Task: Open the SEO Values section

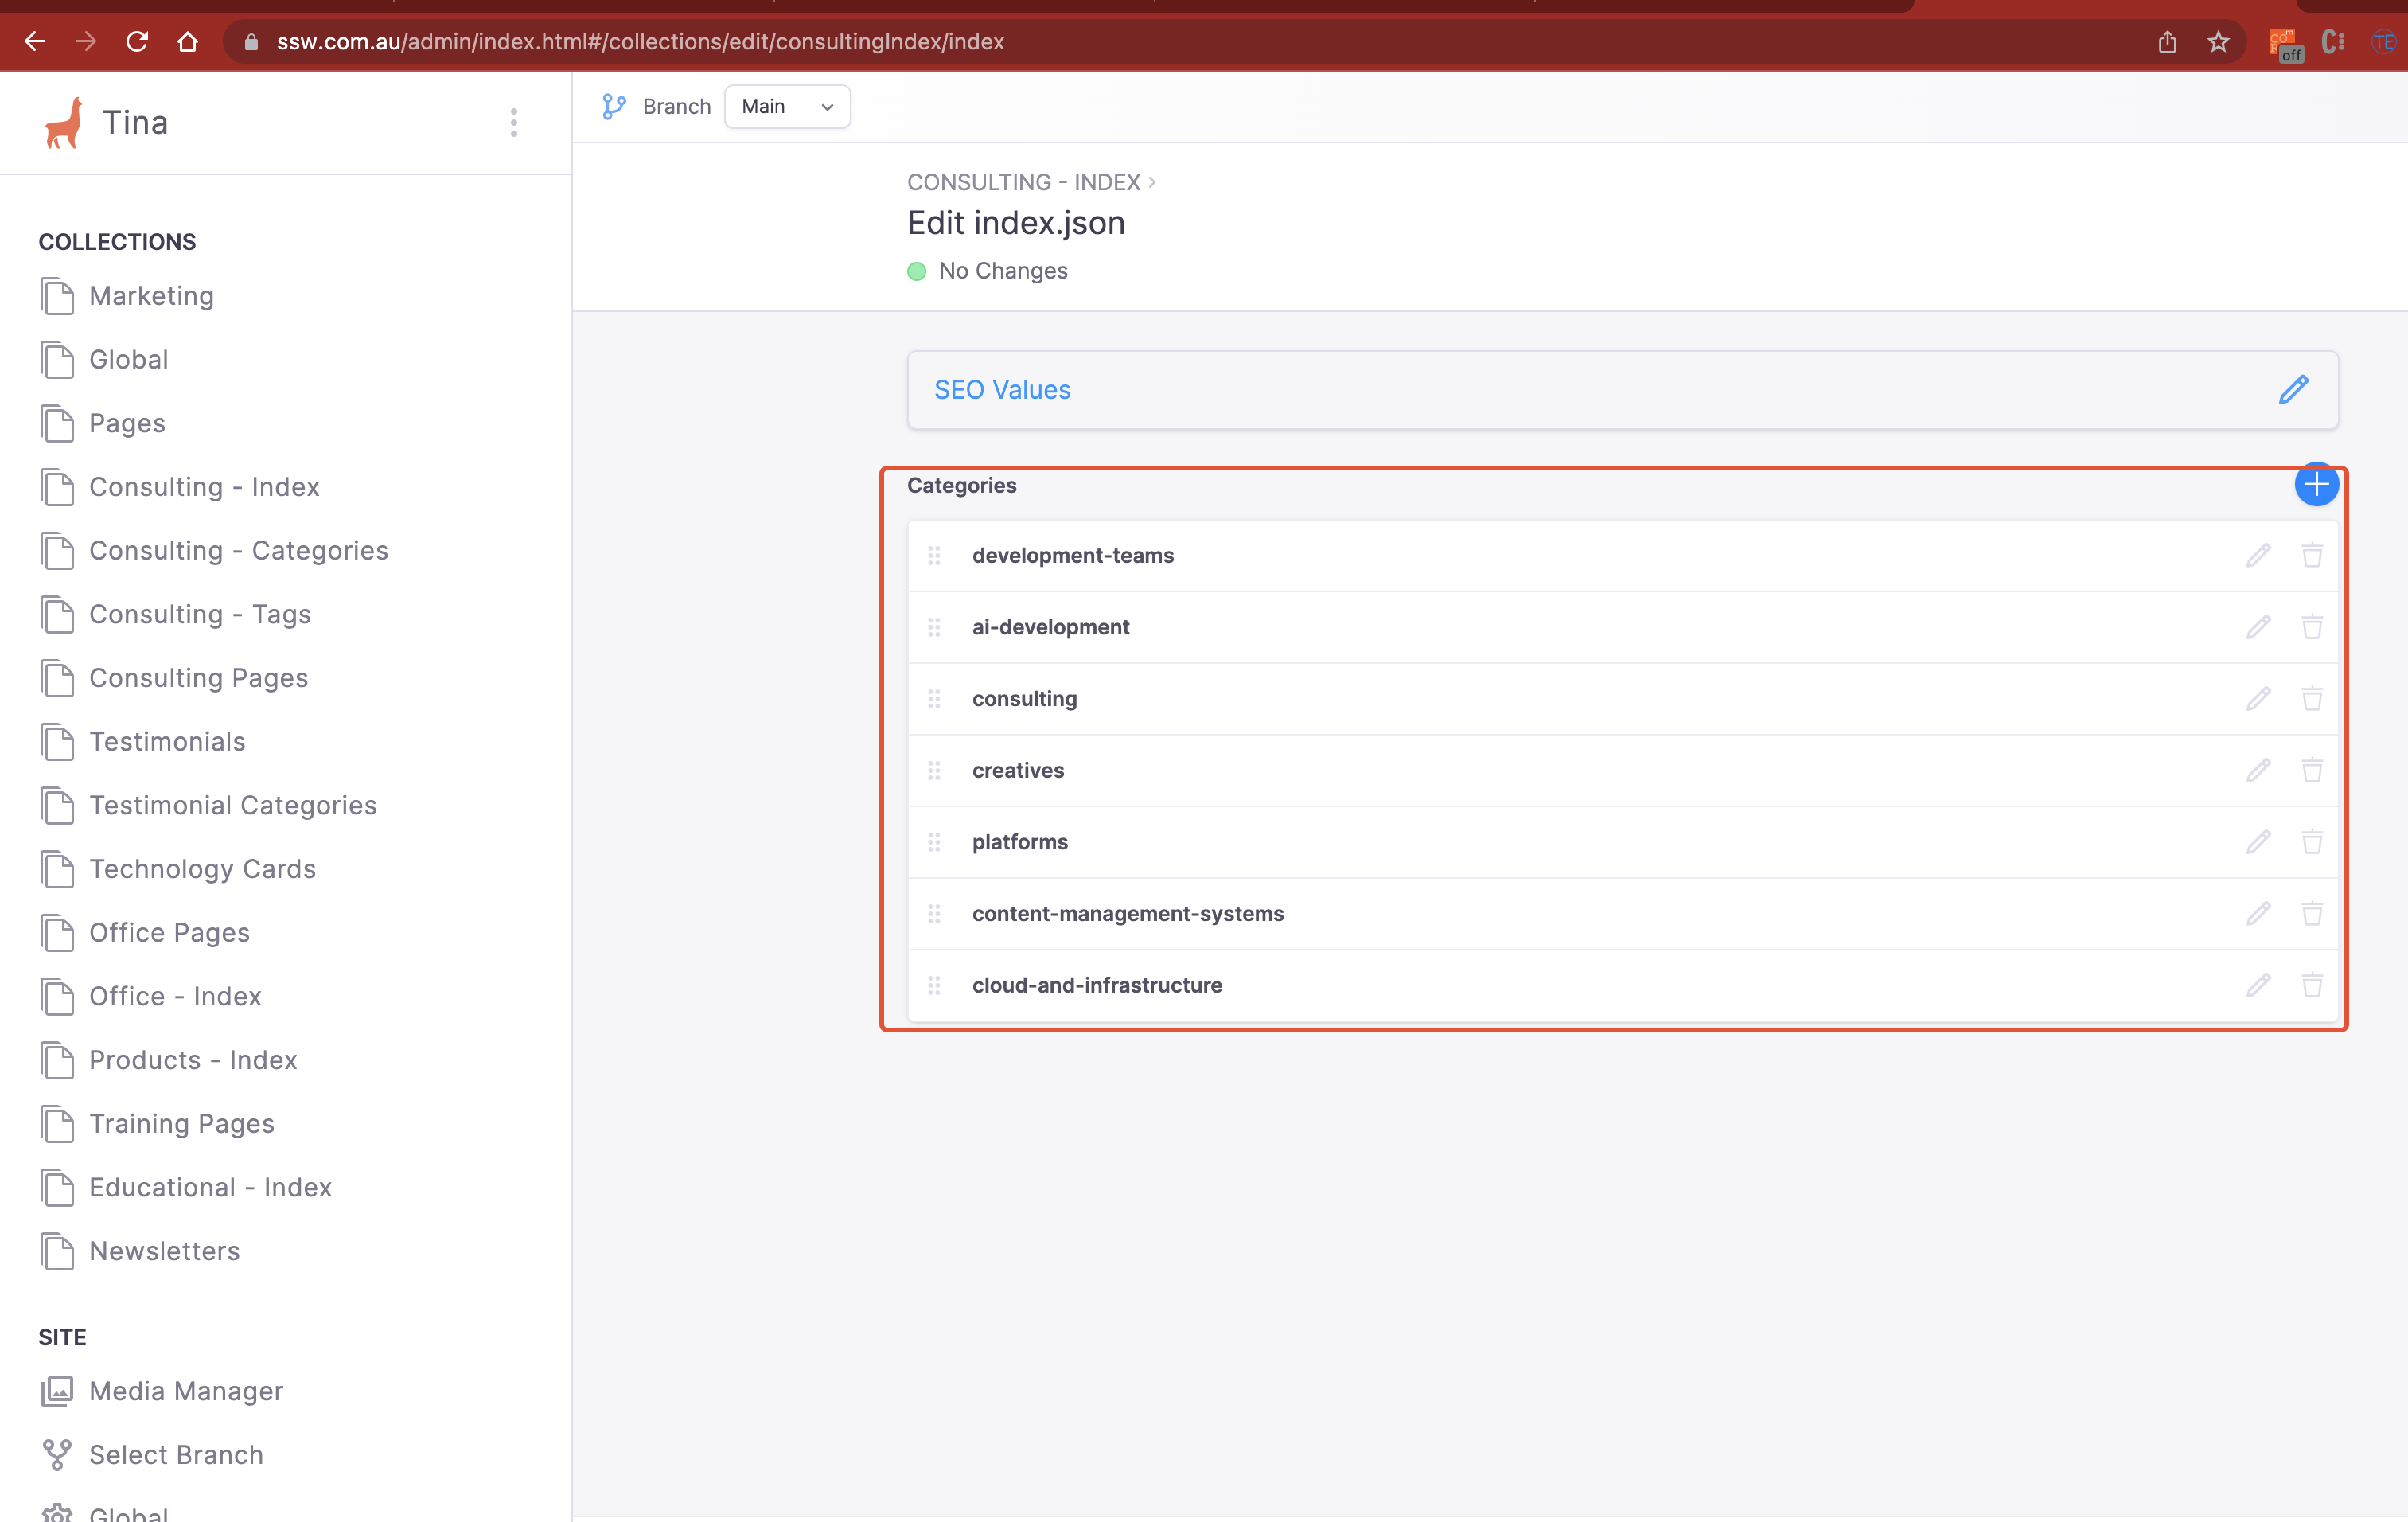Action: 1002,389
